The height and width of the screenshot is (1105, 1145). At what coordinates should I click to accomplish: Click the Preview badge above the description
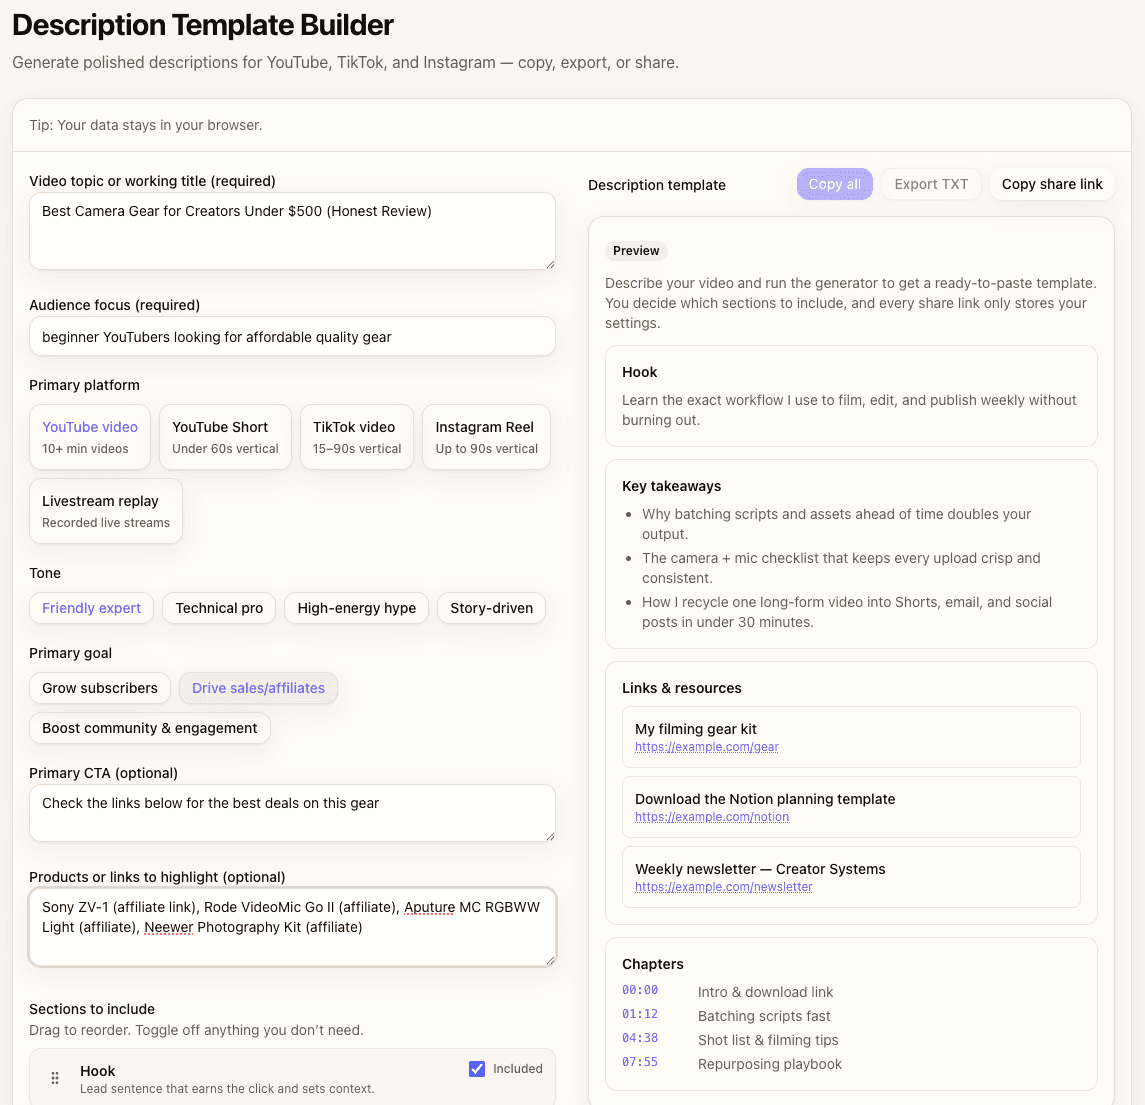(x=635, y=250)
